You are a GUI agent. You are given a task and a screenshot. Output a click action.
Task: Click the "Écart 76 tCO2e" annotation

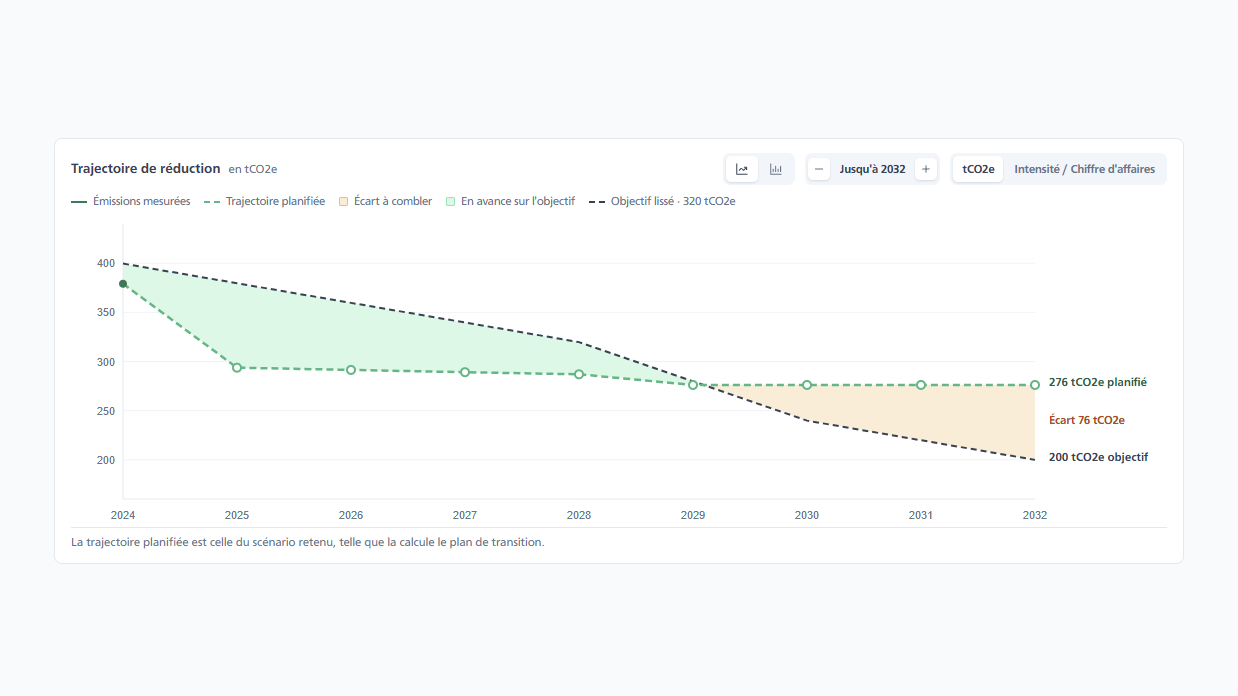(x=1087, y=420)
